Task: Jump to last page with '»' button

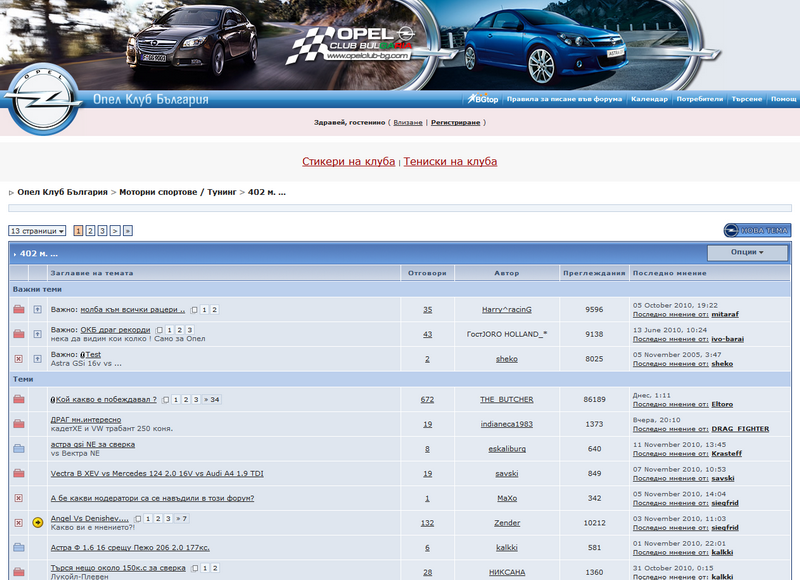Action: [x=128, y=231]
